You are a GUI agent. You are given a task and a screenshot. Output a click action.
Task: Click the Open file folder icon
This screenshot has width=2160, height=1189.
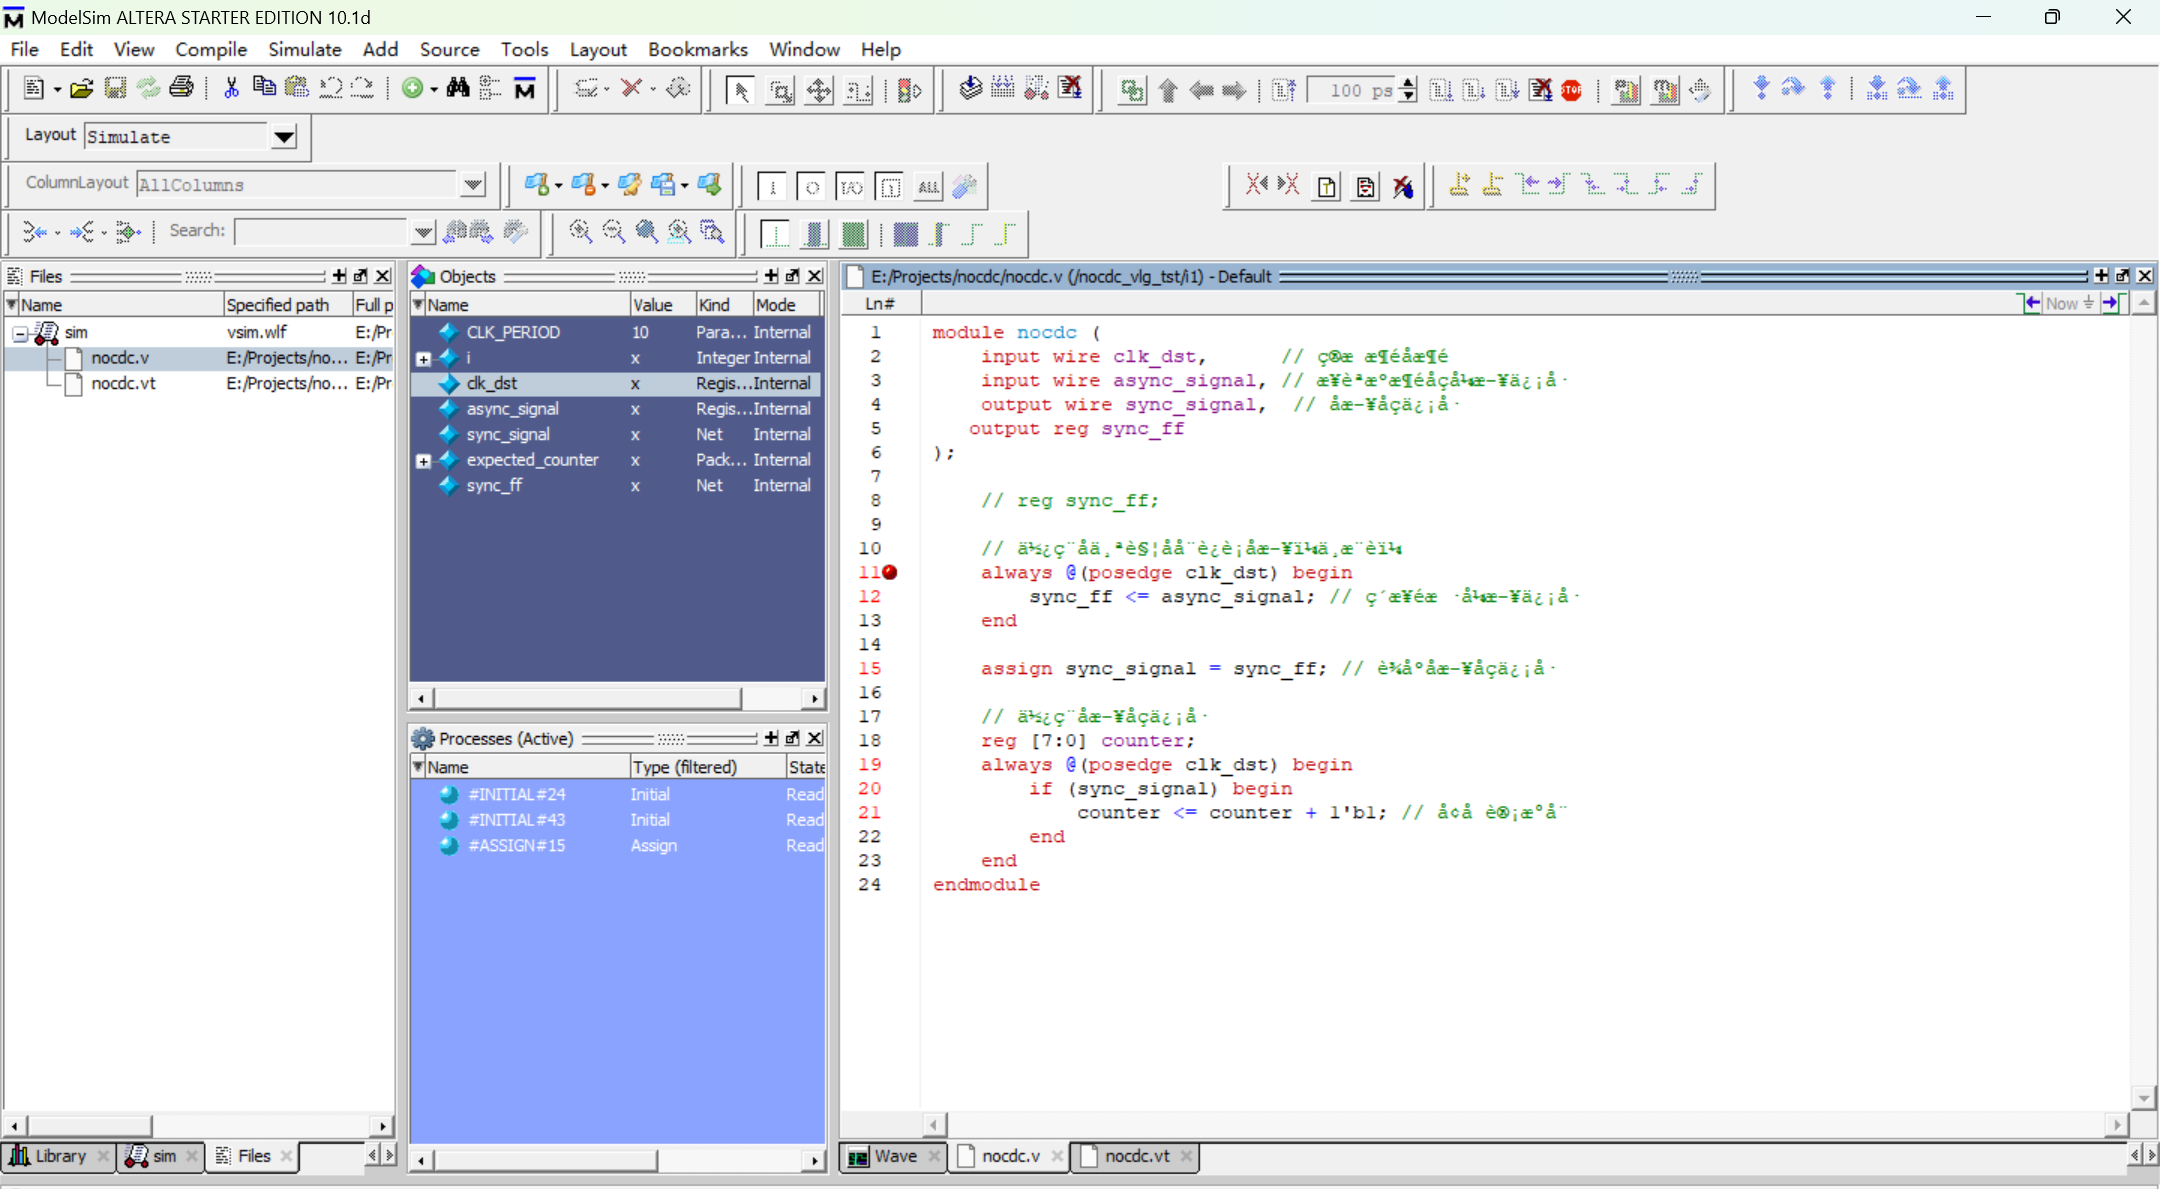click(x=81, y=89)
